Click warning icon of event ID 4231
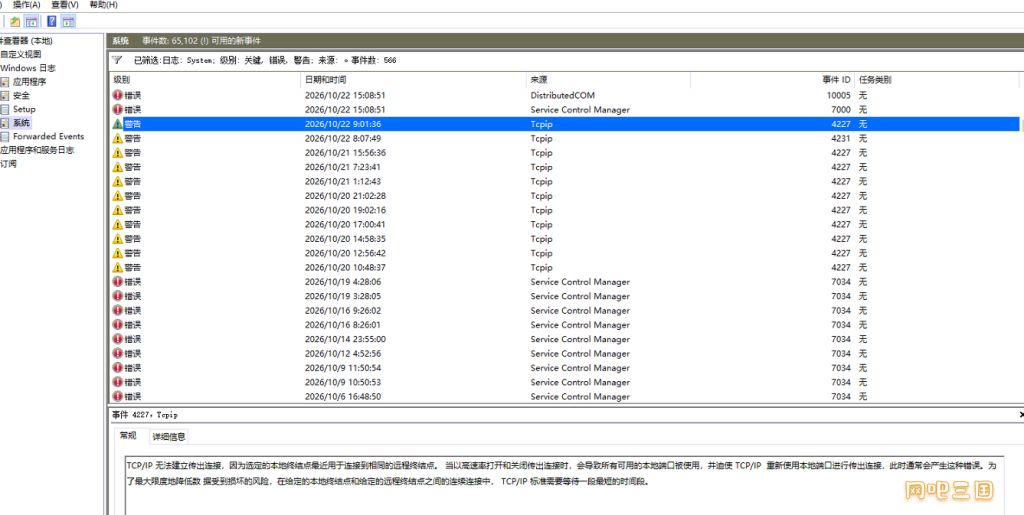Image resolution: width=1024 pixels, height=515 pixels. tap(118, 138)
